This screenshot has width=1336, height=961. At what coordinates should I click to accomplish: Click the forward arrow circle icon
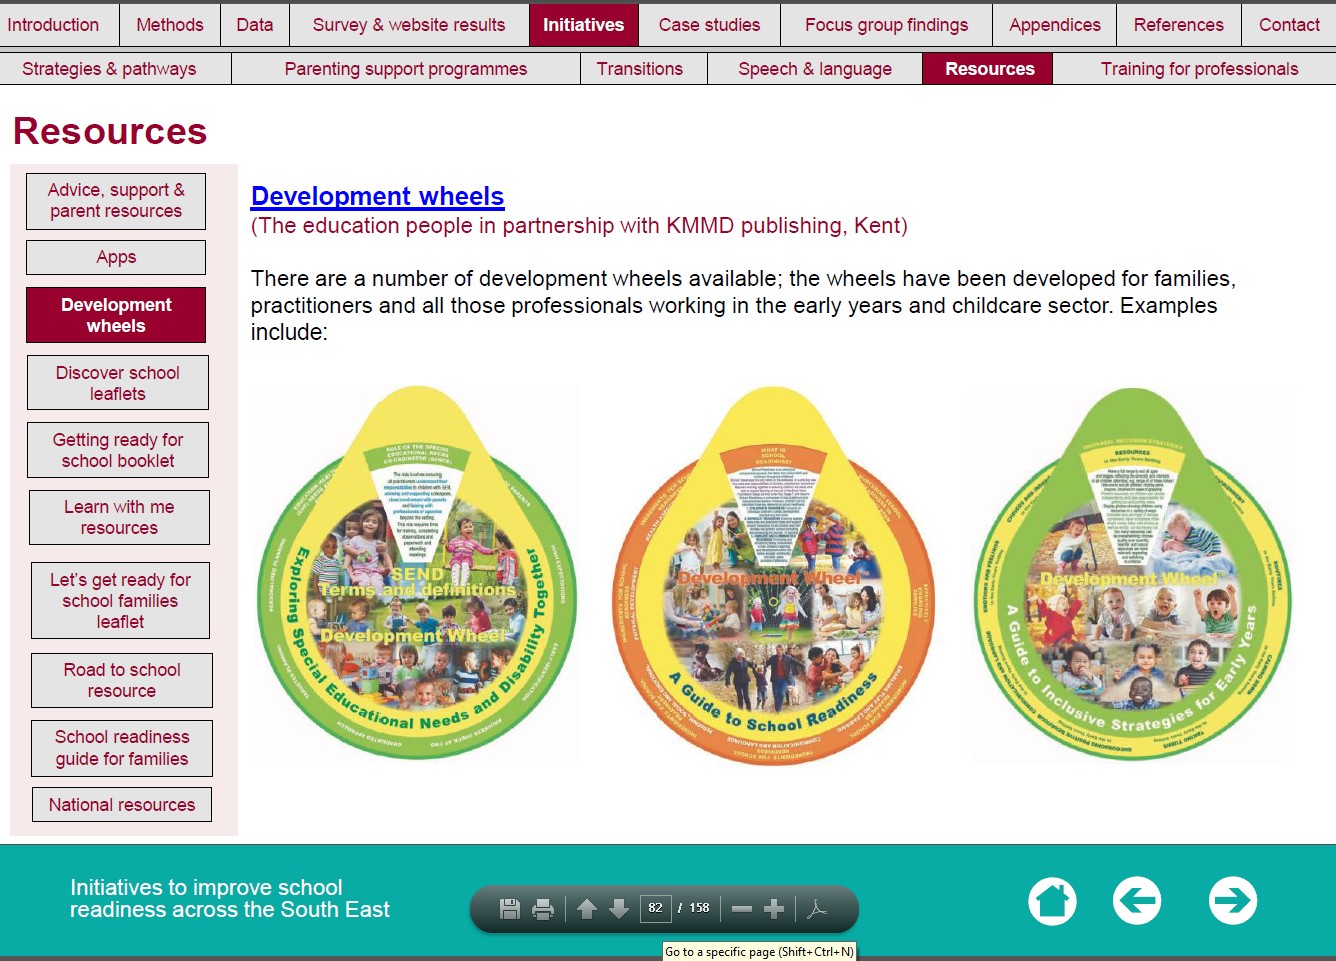coord(1232,901)
